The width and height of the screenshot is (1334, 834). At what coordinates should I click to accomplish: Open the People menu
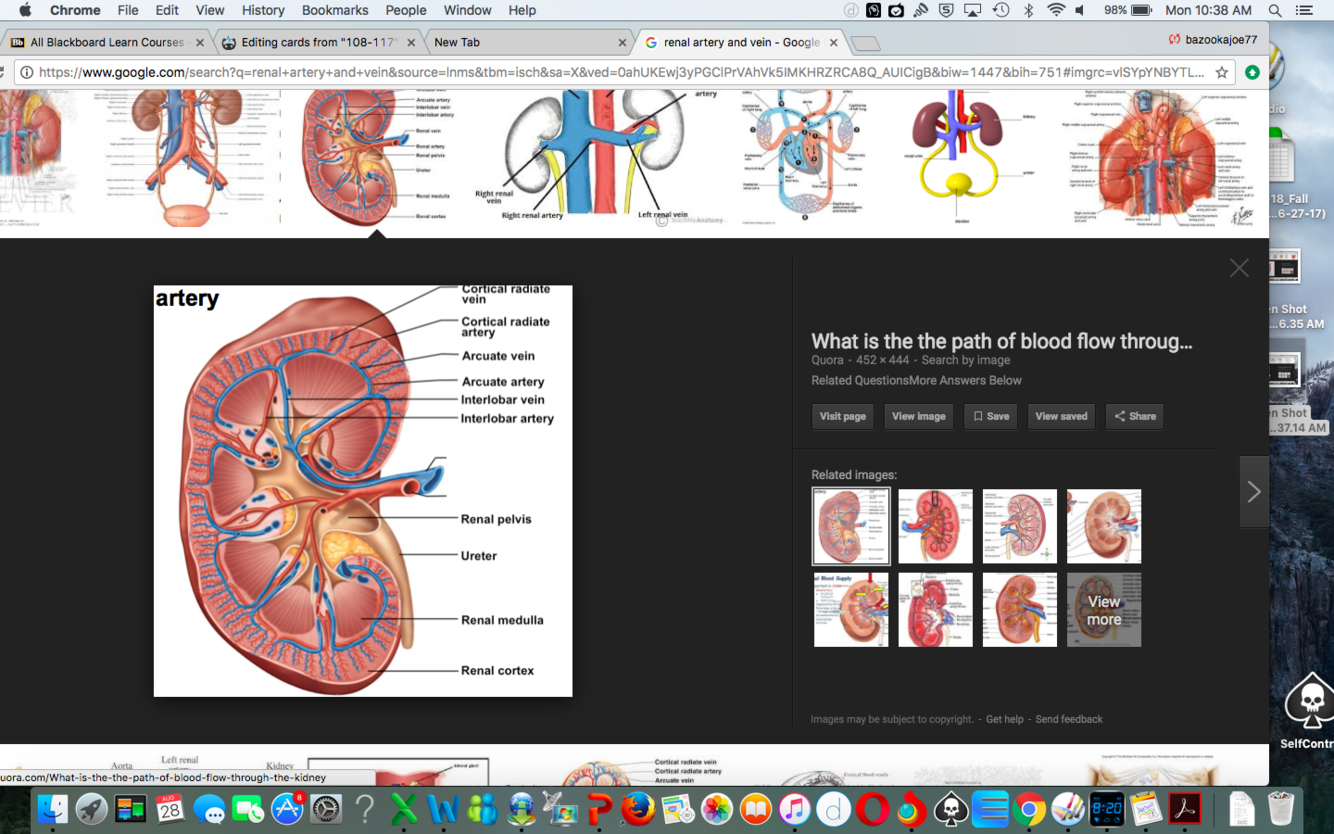click(x=406, y=10)
